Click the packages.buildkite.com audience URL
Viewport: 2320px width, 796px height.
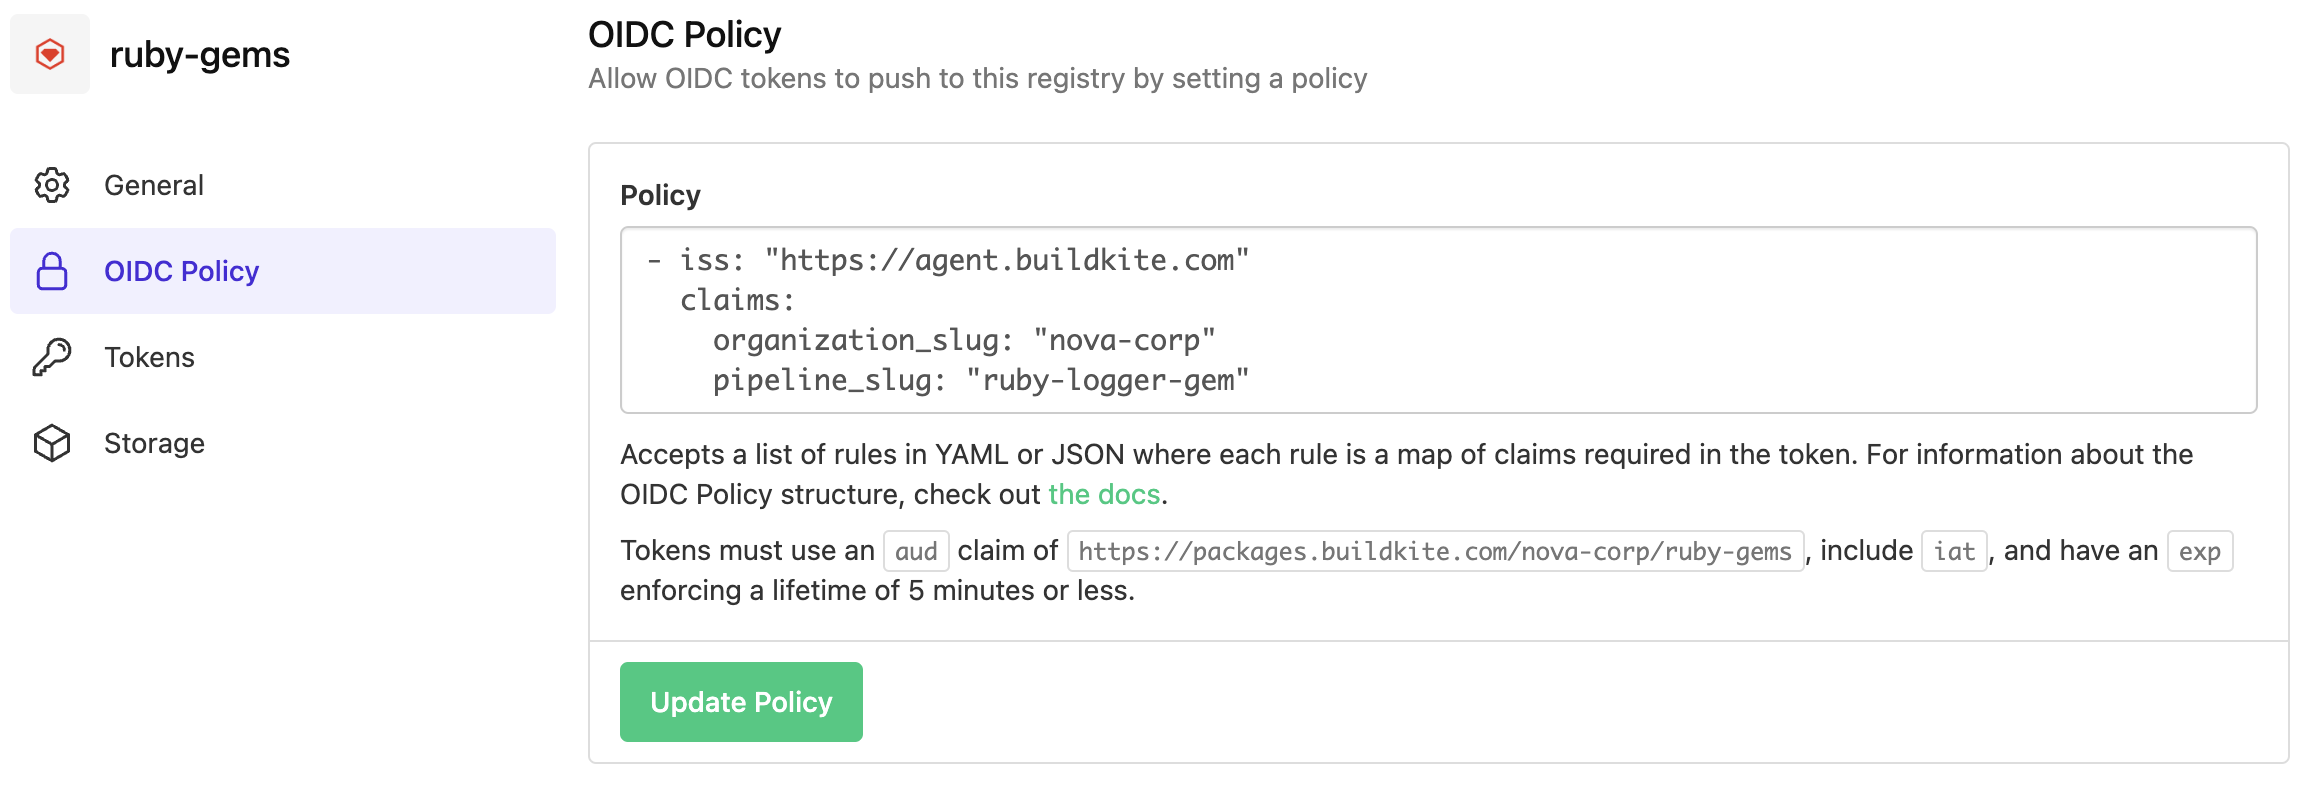coord(1435,551)
